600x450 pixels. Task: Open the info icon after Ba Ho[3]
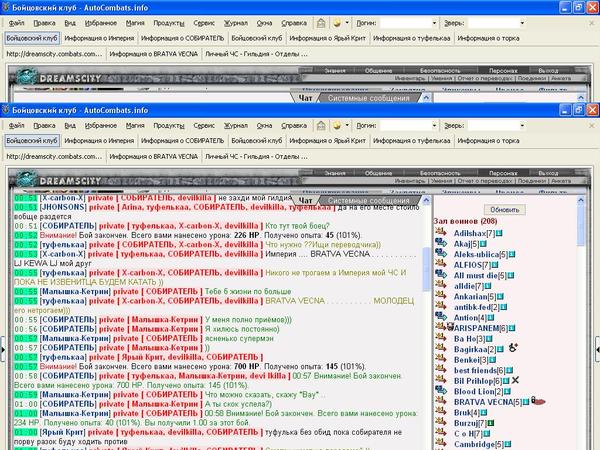489,339
